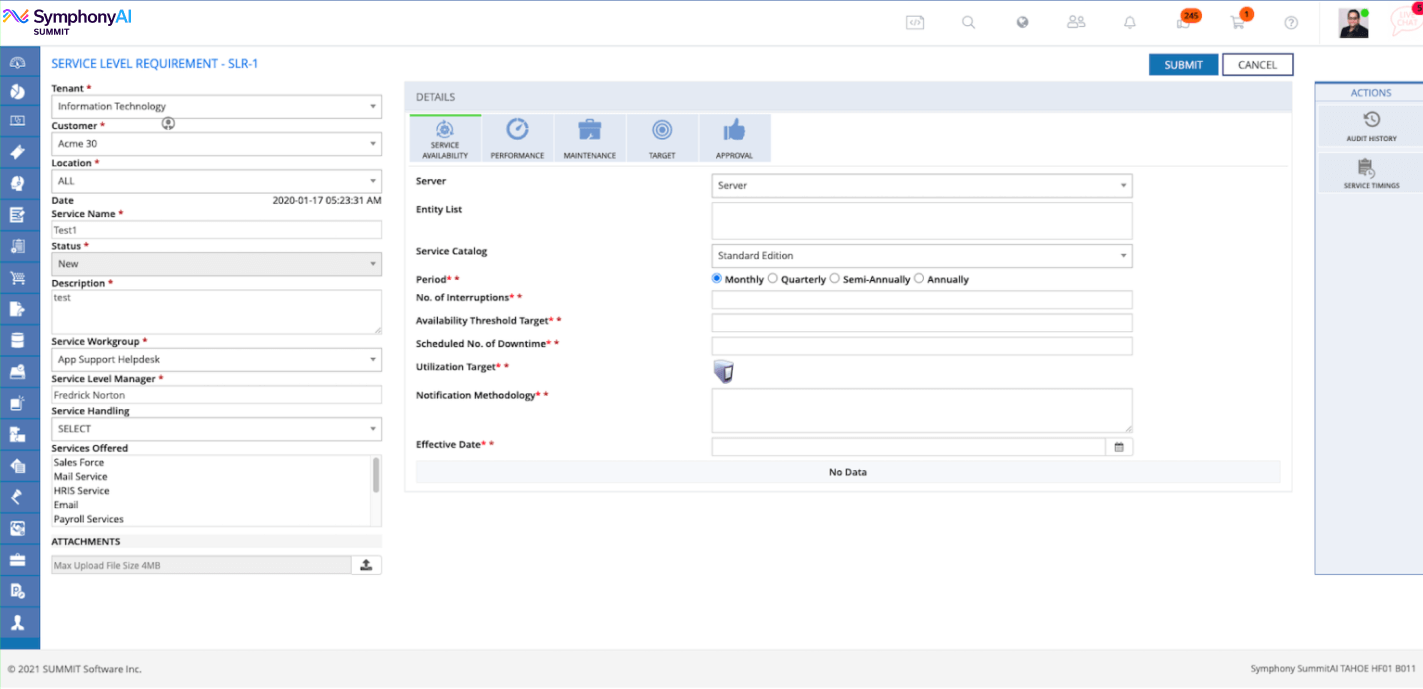Click the Utilization Target shield icon

pos(724,372)
